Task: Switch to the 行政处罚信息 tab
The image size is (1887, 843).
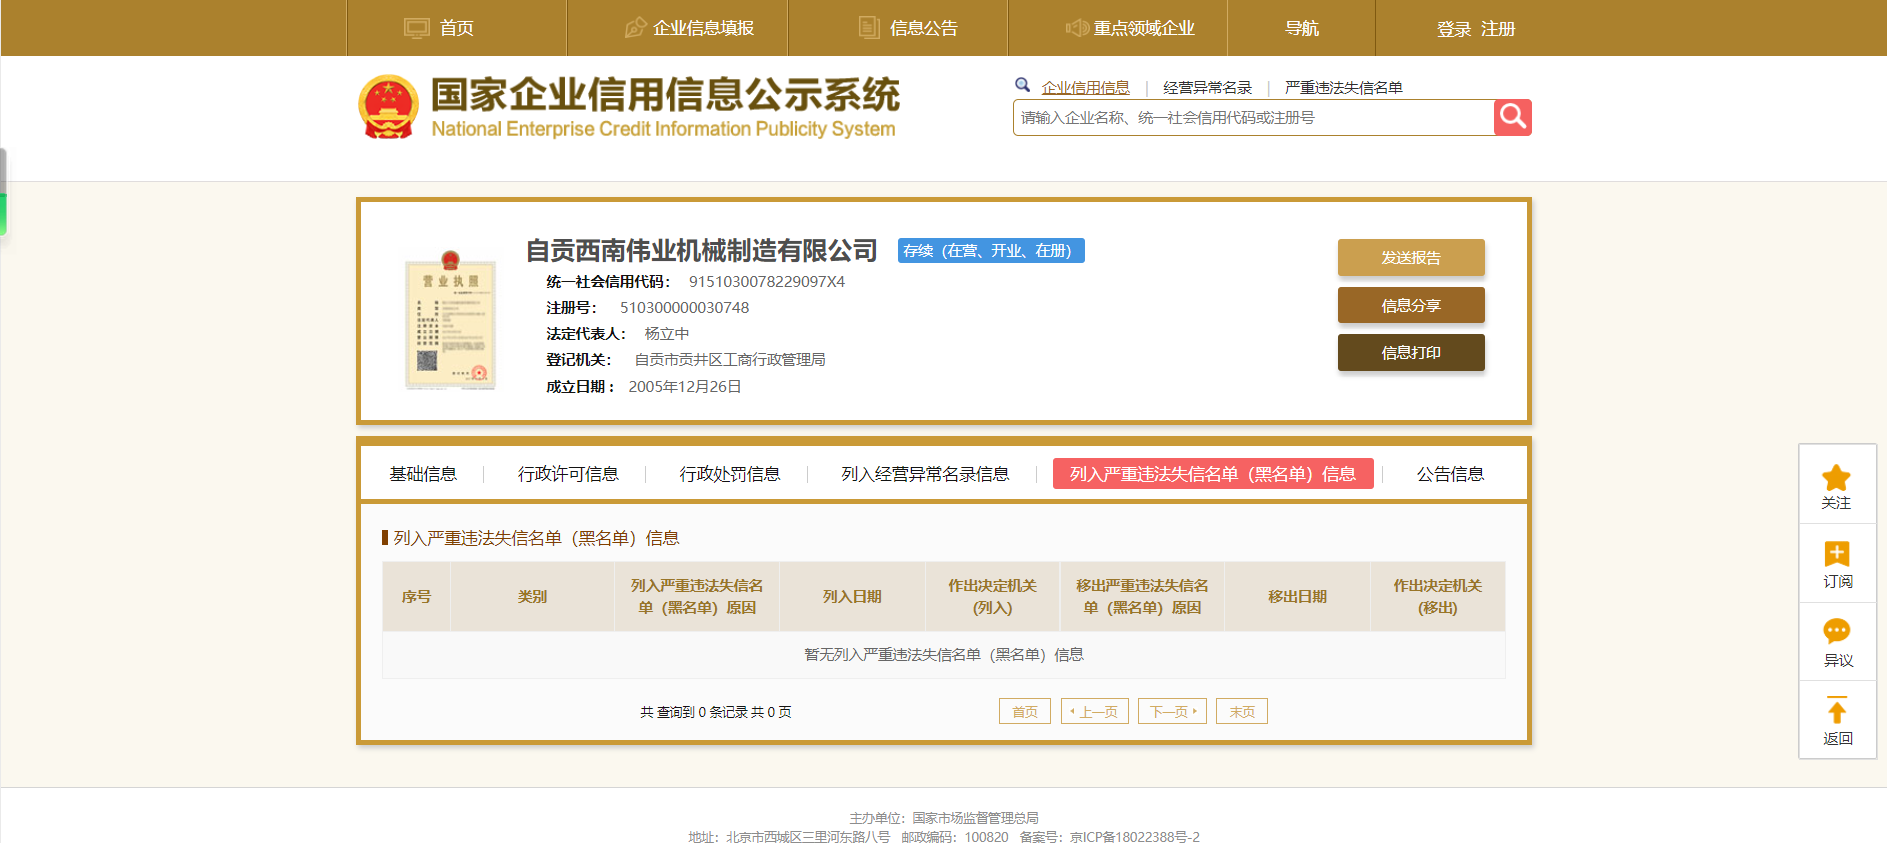Action: coord(730,474)
